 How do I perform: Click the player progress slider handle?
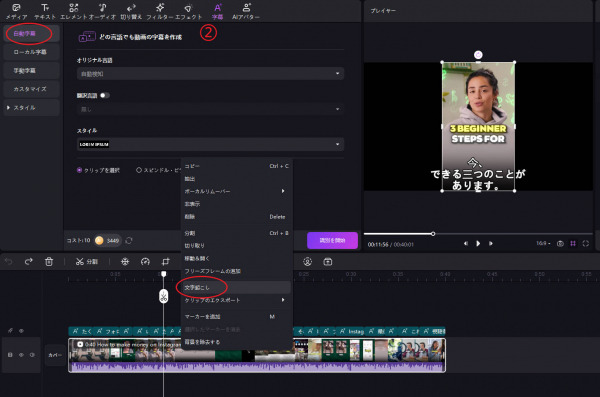(x=433, y=234)
